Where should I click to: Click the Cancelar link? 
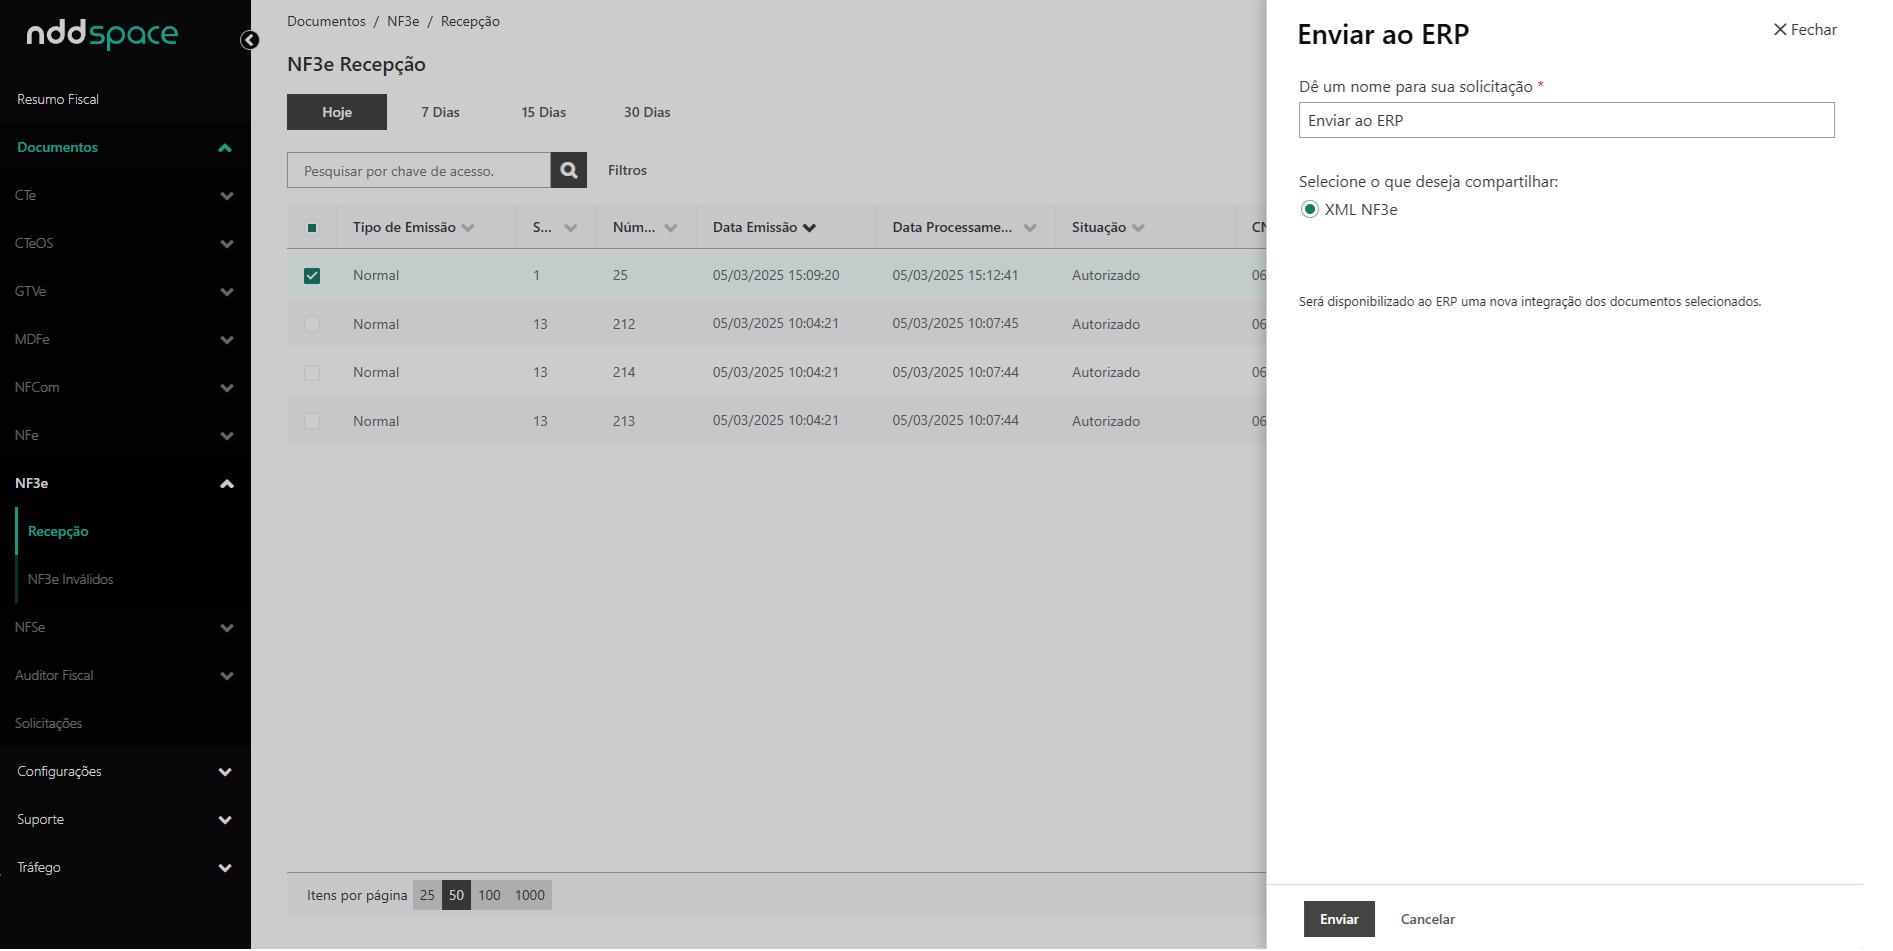coord(1427,919)
